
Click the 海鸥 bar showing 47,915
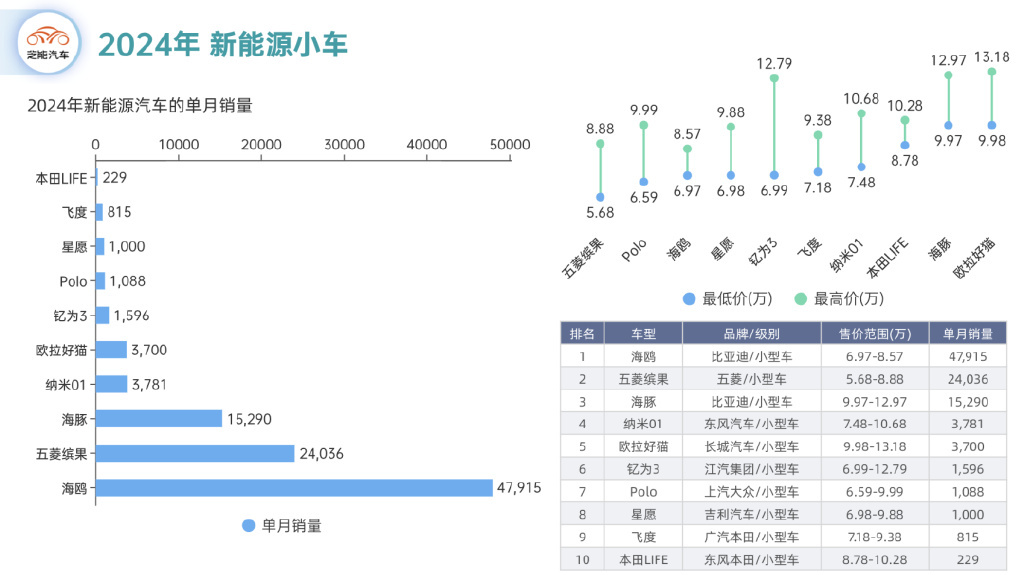point(294,488)
